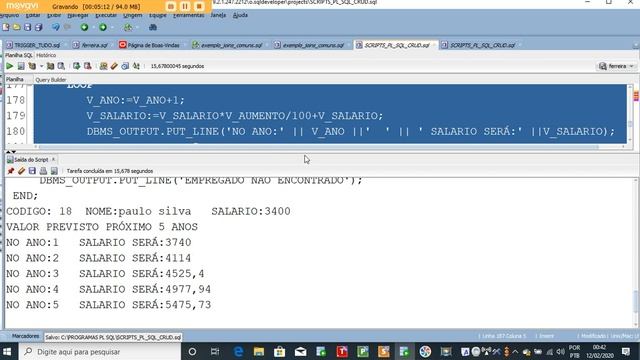Click the output buffer icon next to print
This screenshot has width=640, height=360.
(x=54, y=171)
